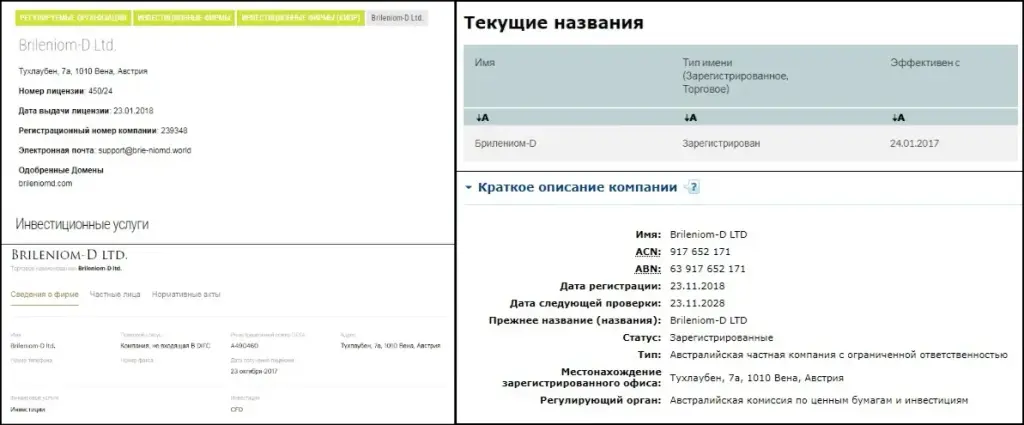The height and width of the screenshot is (425, 1024).
Task: Select the Brileniom-D Ltd. breadcrumb item
Action: point(397,18)
